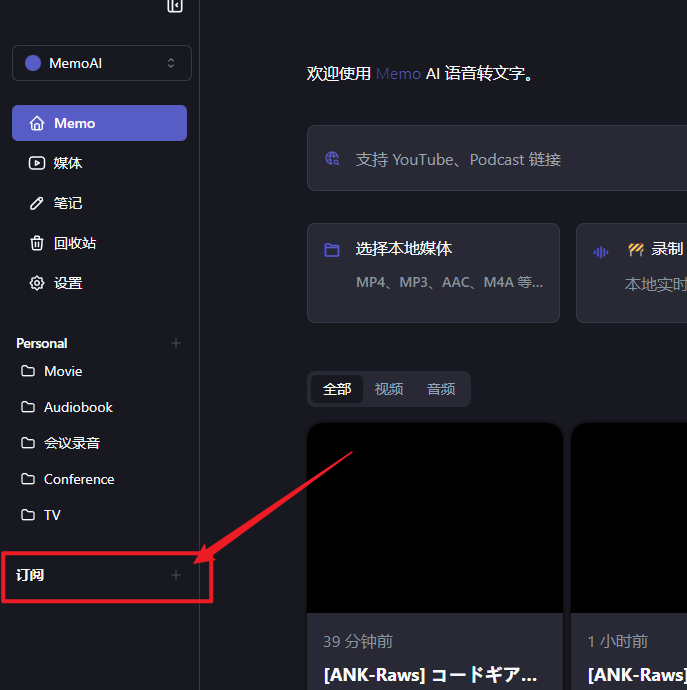Go to the Memo home page
Screen dimensions: 687x690
click(99, 123)
